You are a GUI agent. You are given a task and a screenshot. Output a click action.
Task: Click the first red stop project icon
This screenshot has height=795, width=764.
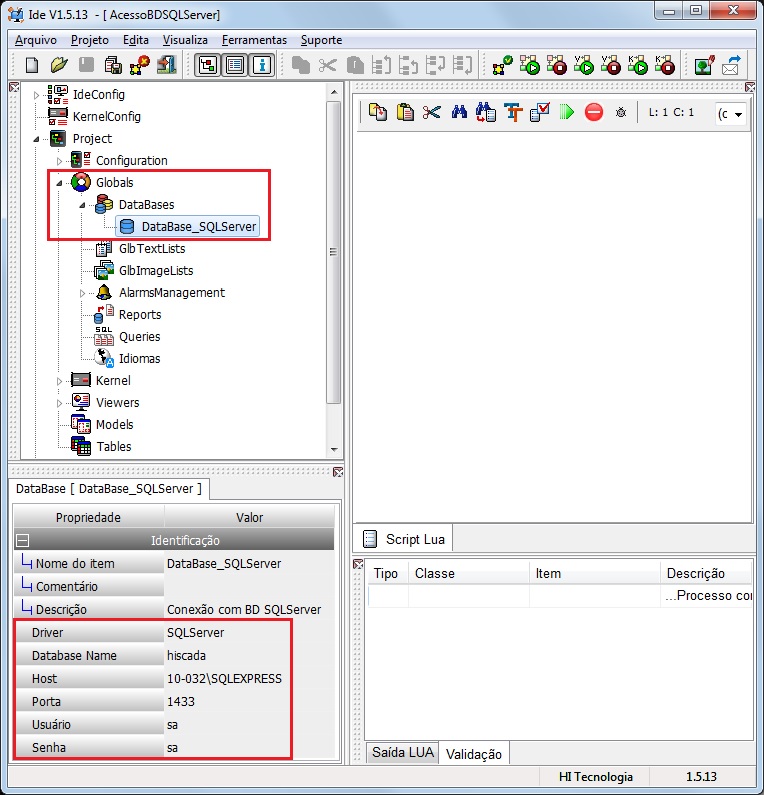click(557, 65)
